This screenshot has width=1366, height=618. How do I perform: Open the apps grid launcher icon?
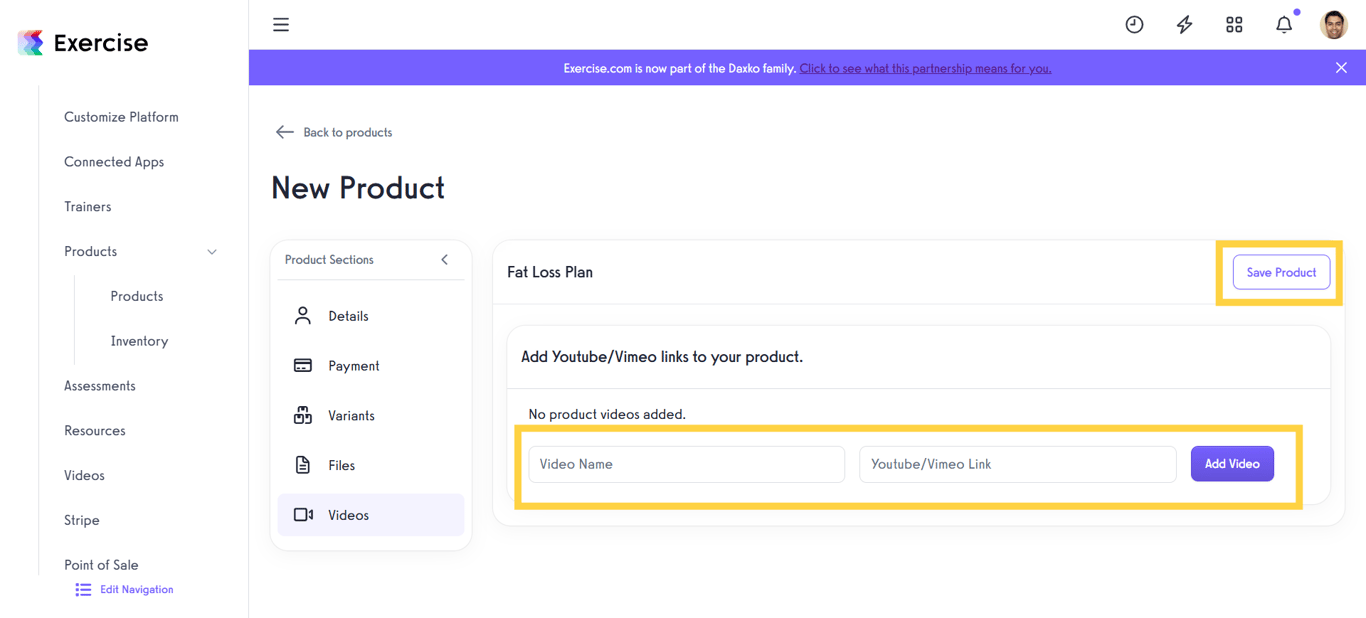[x=1234, y=24]
